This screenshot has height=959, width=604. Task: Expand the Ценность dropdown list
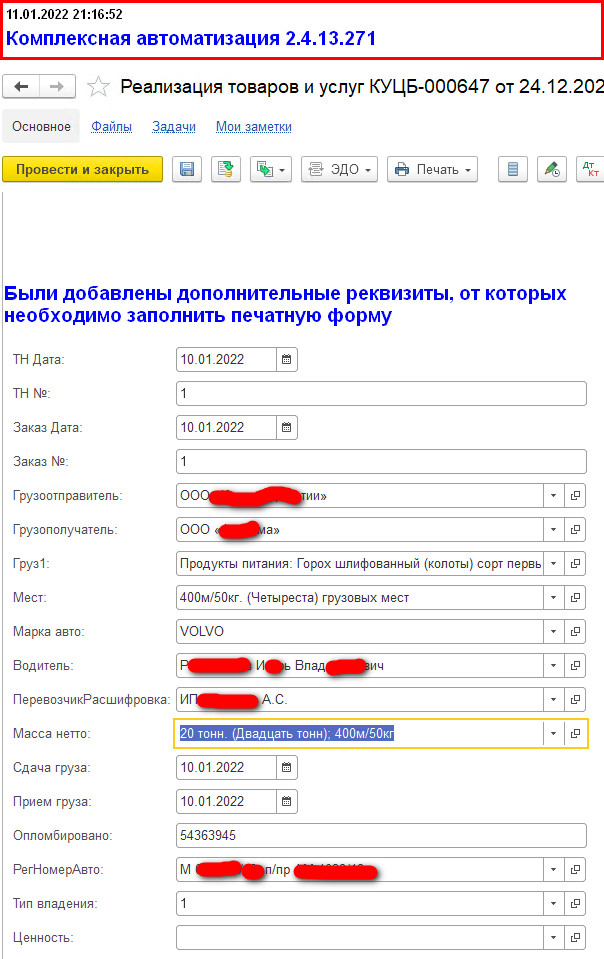point(554,937)
